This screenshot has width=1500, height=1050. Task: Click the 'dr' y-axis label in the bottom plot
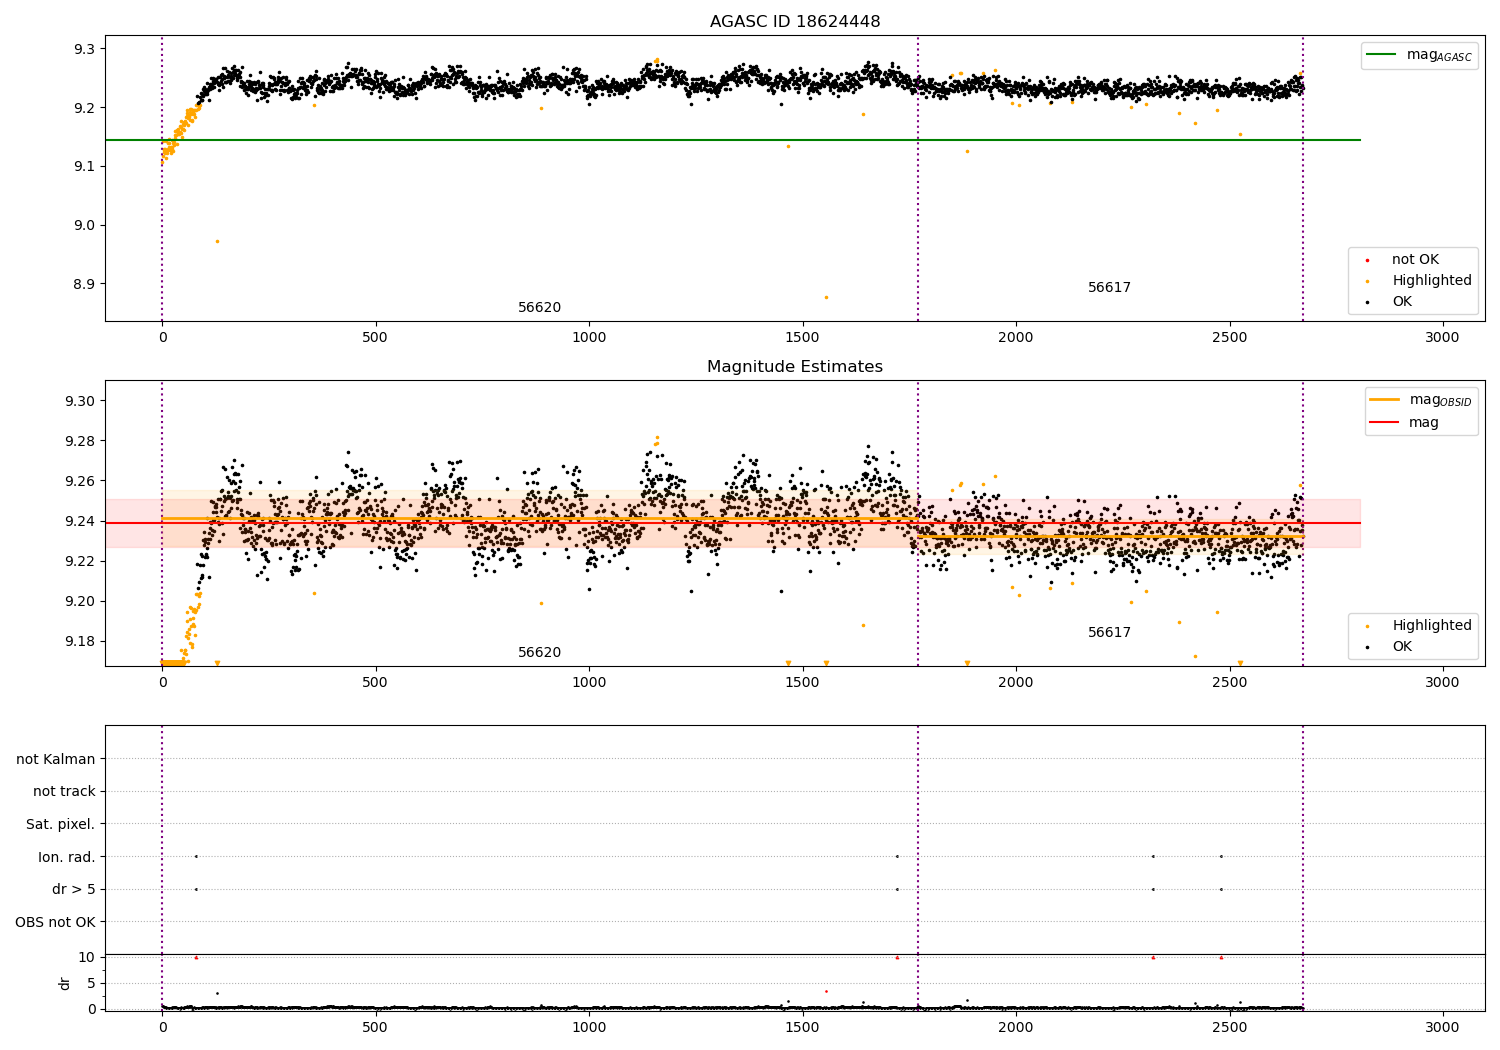[65, 983]
